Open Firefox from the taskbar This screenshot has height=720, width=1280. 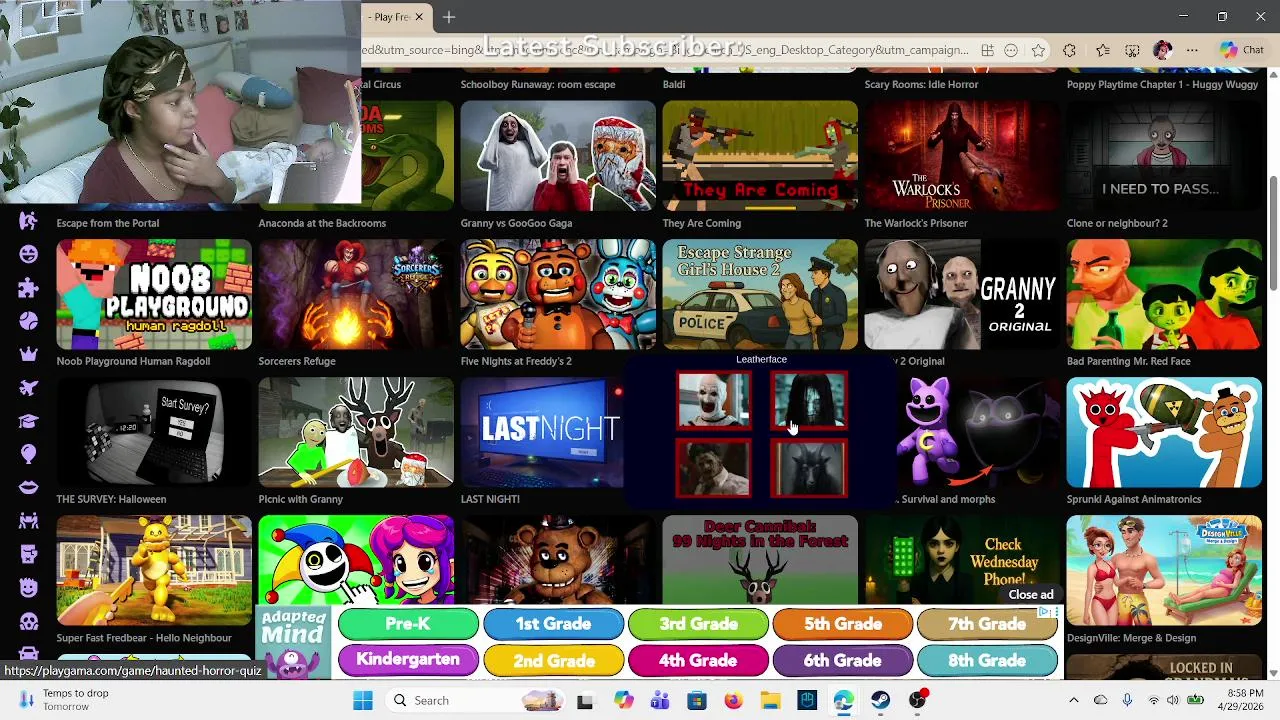click(x=733, y=700)
